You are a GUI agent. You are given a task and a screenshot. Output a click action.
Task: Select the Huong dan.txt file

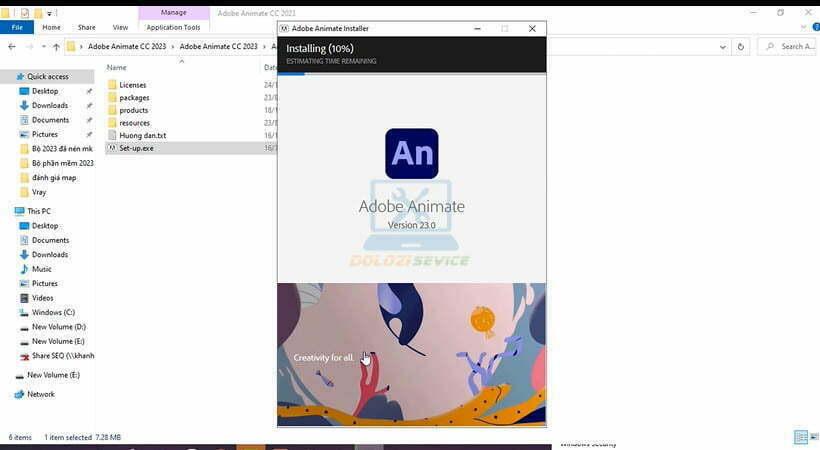pos(142,135)
